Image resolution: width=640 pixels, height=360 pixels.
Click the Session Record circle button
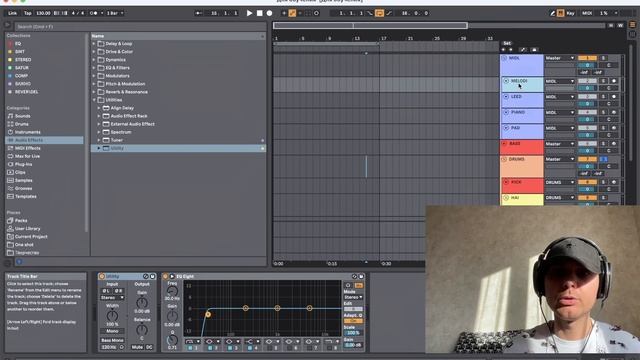click(x=316, y=13)
